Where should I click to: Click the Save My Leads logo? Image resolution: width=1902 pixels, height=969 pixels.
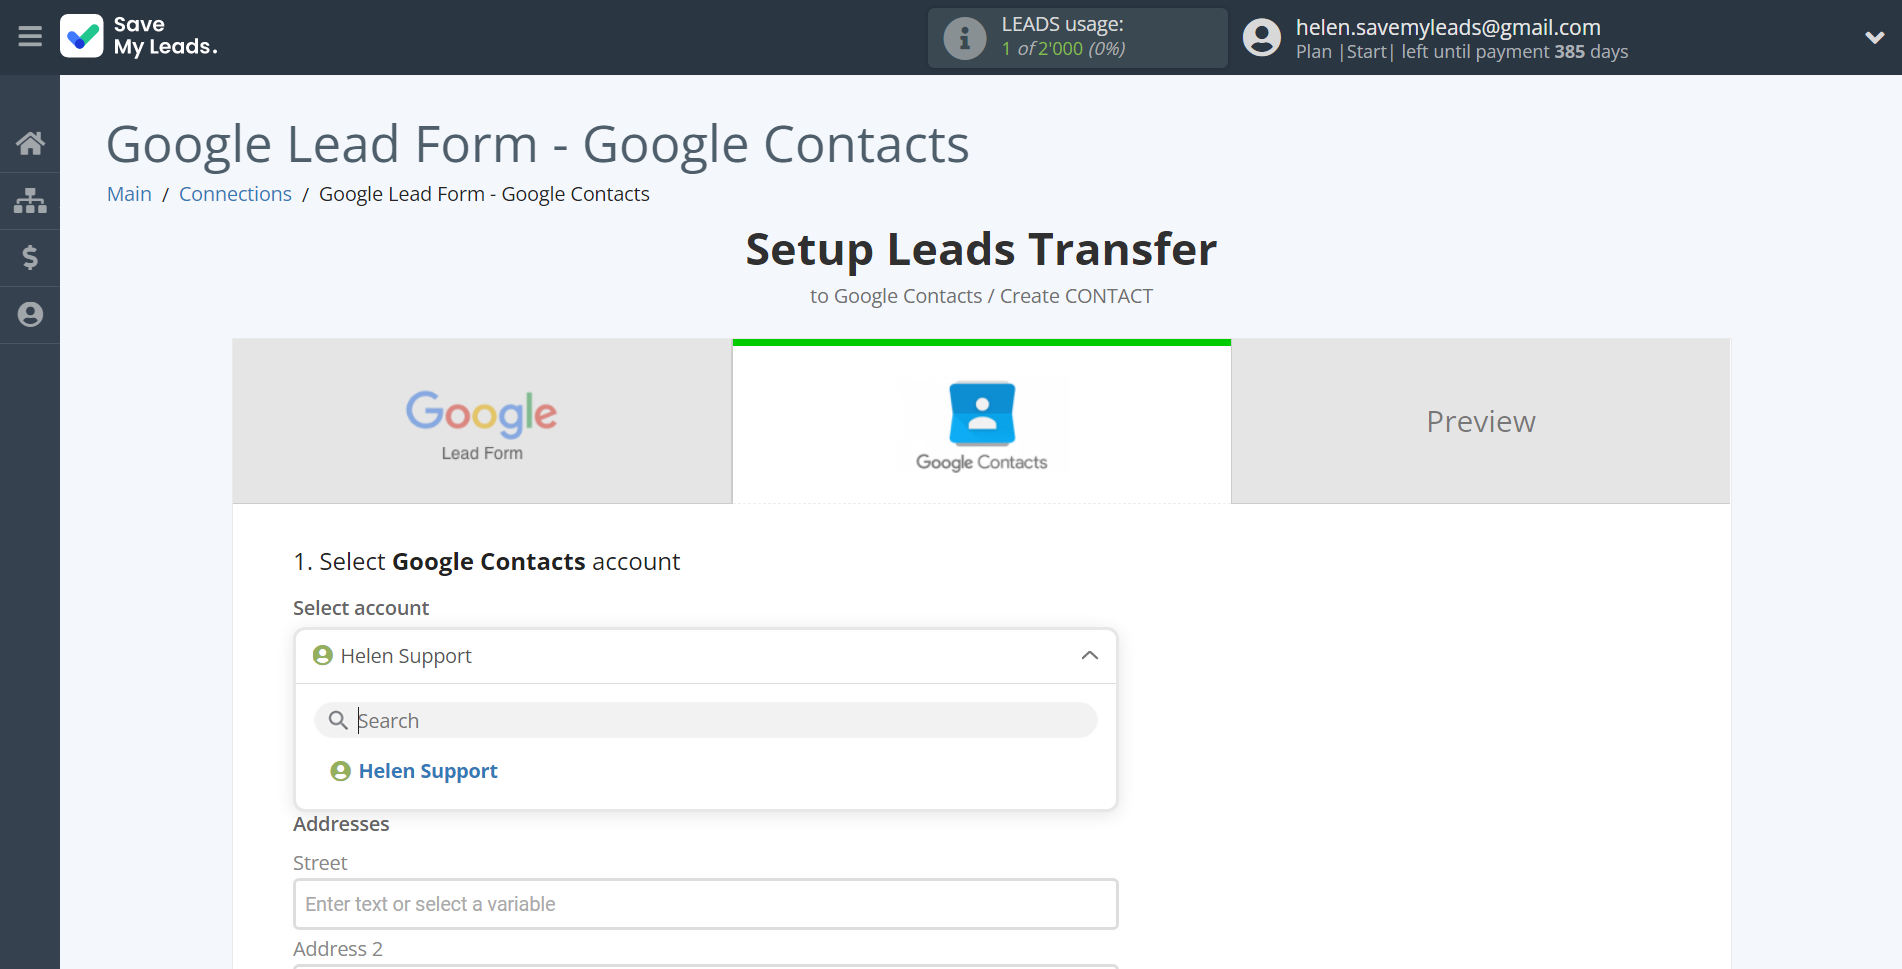pos(139,36)
